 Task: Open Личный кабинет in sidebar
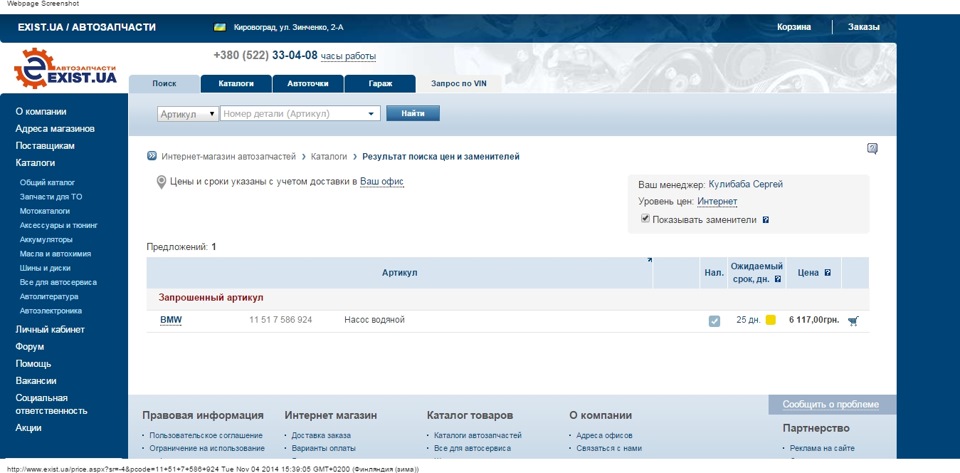tap(50, 329)
